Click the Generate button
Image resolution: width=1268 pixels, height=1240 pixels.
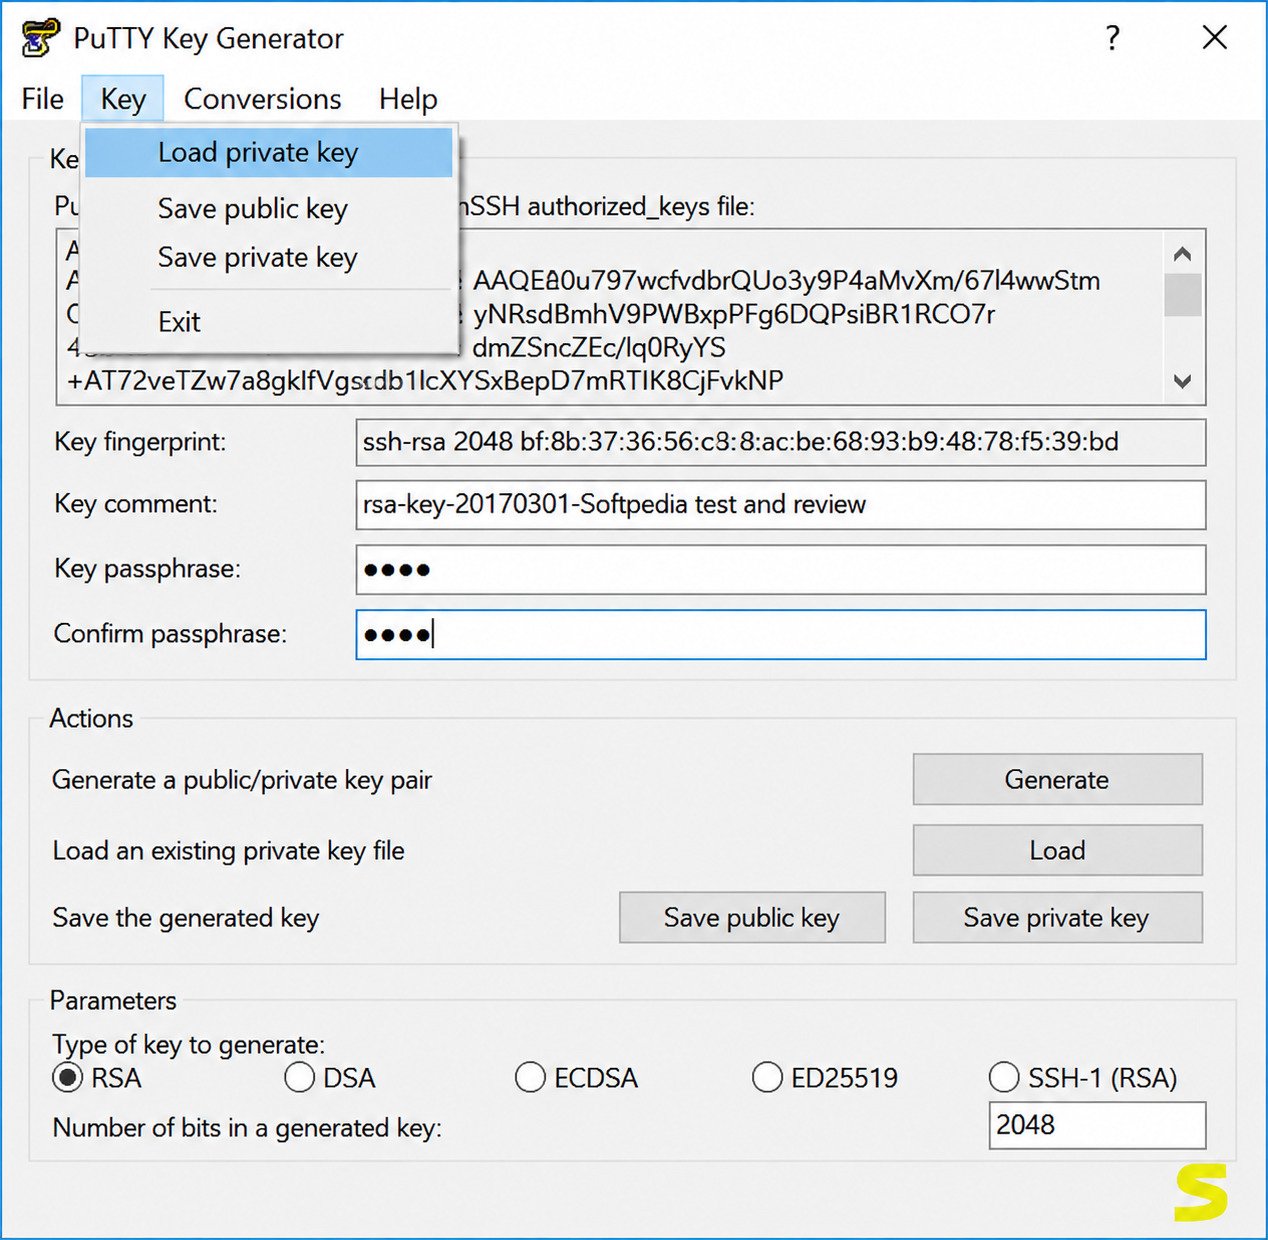pos(1057,779)
